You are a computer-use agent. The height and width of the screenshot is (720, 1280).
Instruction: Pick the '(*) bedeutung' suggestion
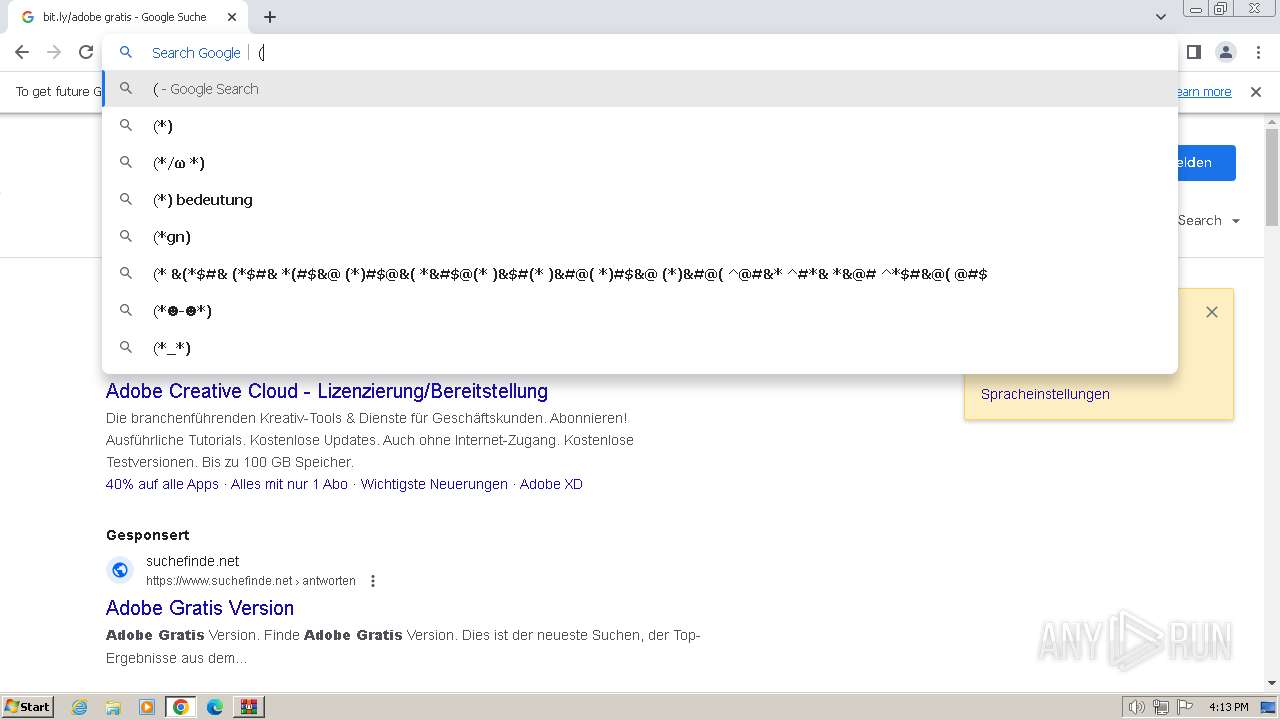[x=640, y=200]
